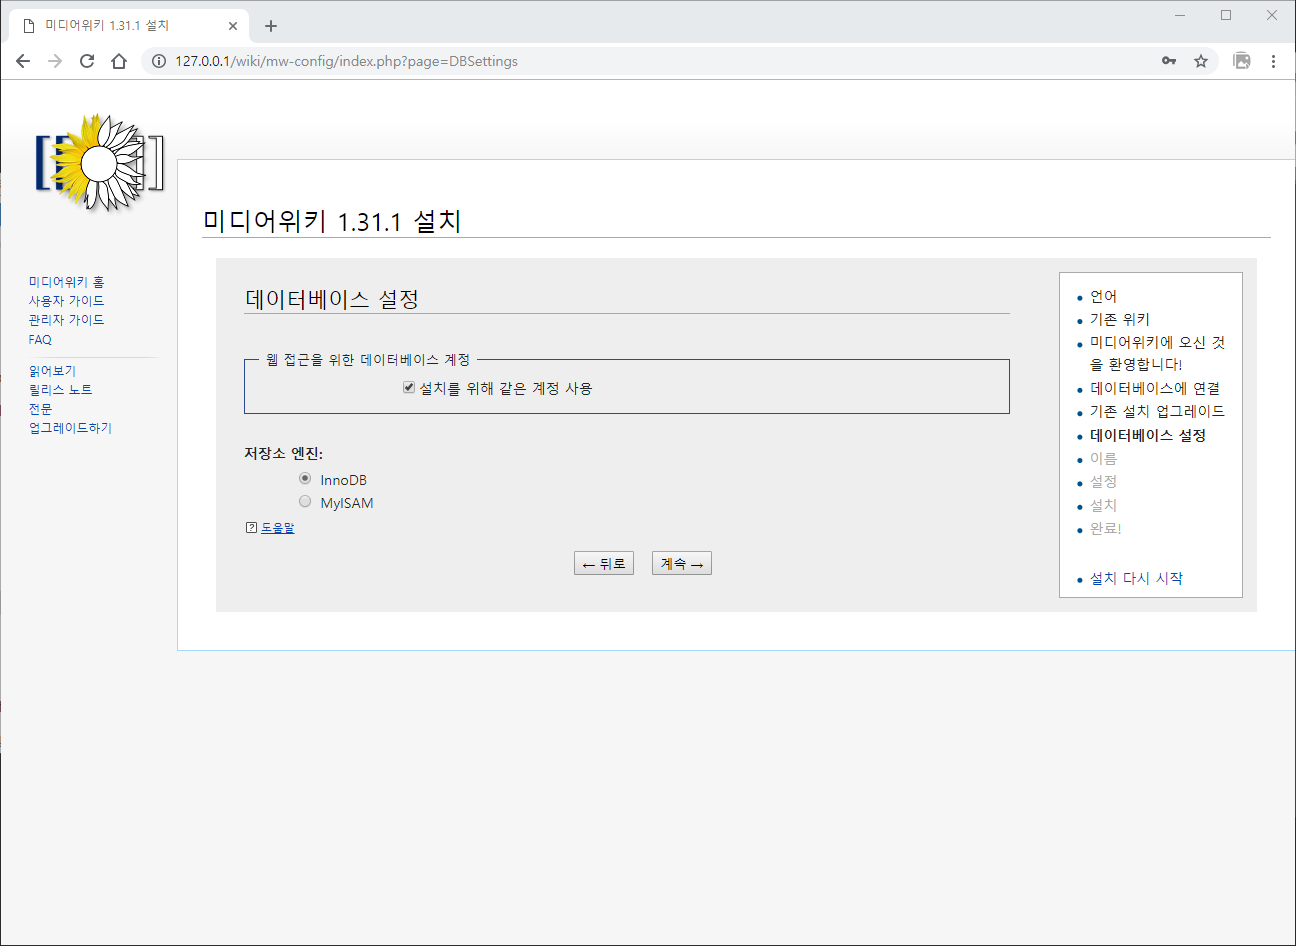
Task: Open saved password key icon
Action: point(1169,61)
